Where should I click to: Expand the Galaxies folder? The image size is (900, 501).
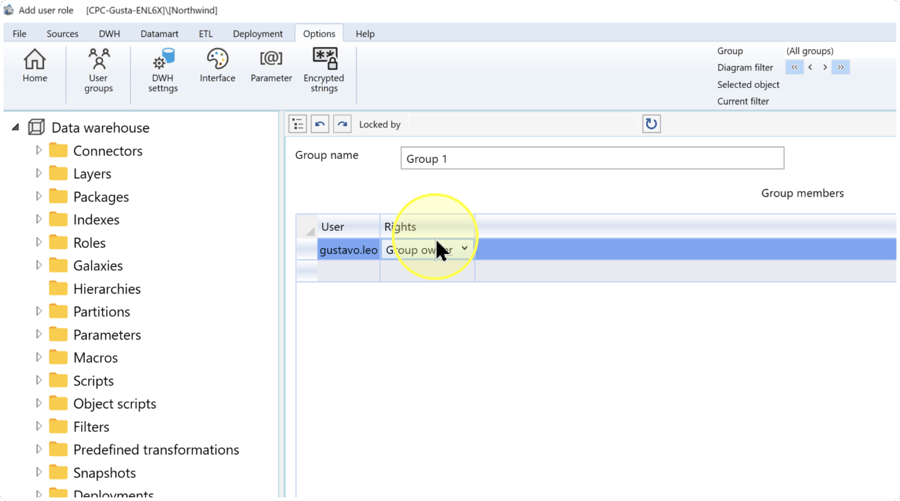[x=38, y=265]
